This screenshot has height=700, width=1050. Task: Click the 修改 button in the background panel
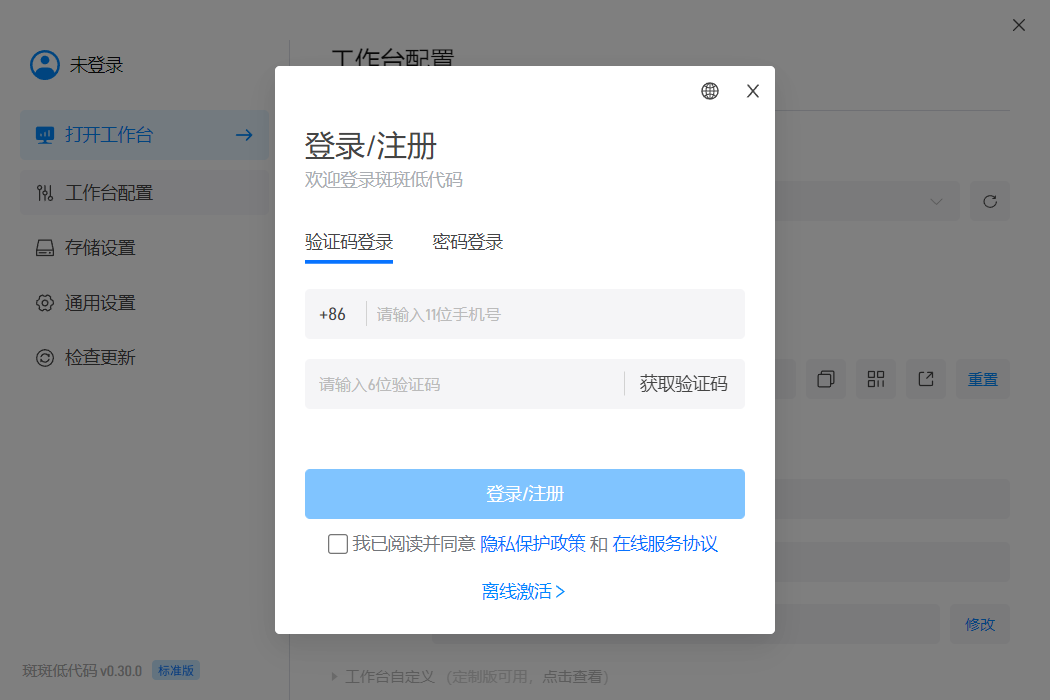coord(980,624)
